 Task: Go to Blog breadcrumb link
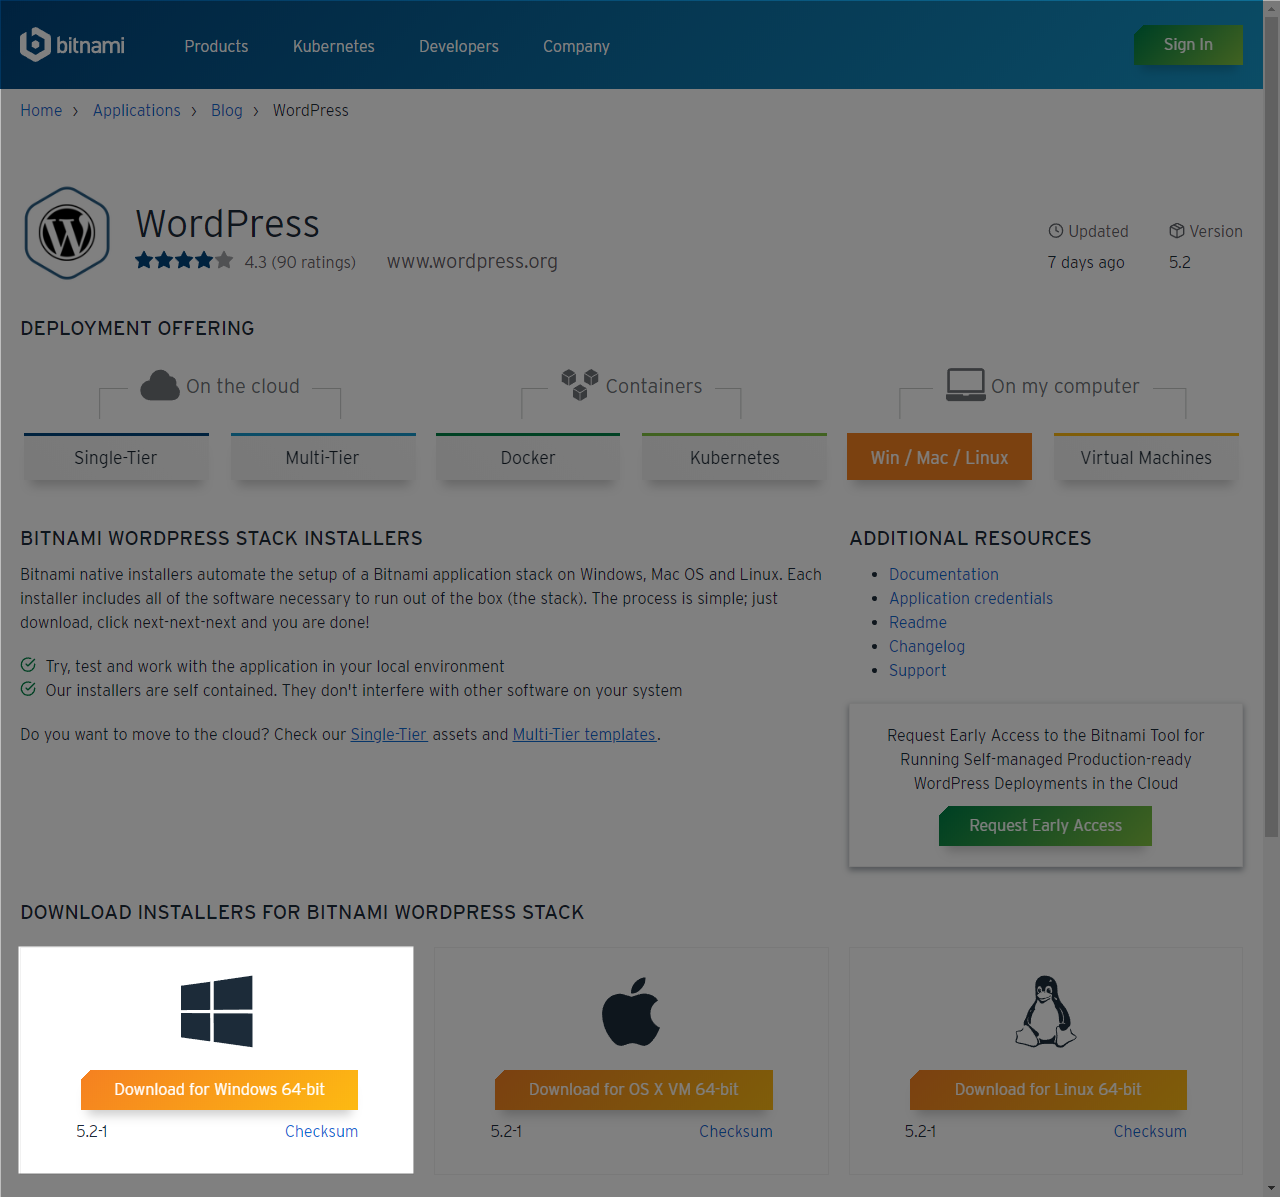click(227, 110)
